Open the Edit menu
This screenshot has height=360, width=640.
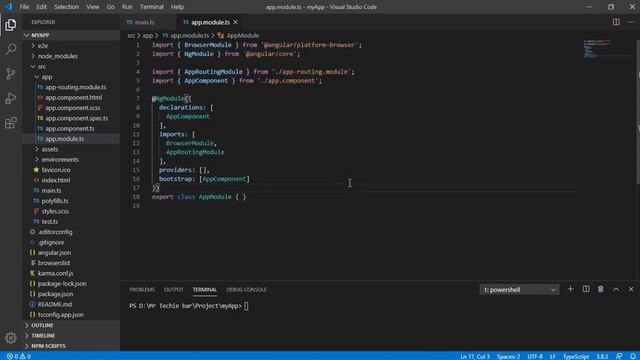pos(41,7)
